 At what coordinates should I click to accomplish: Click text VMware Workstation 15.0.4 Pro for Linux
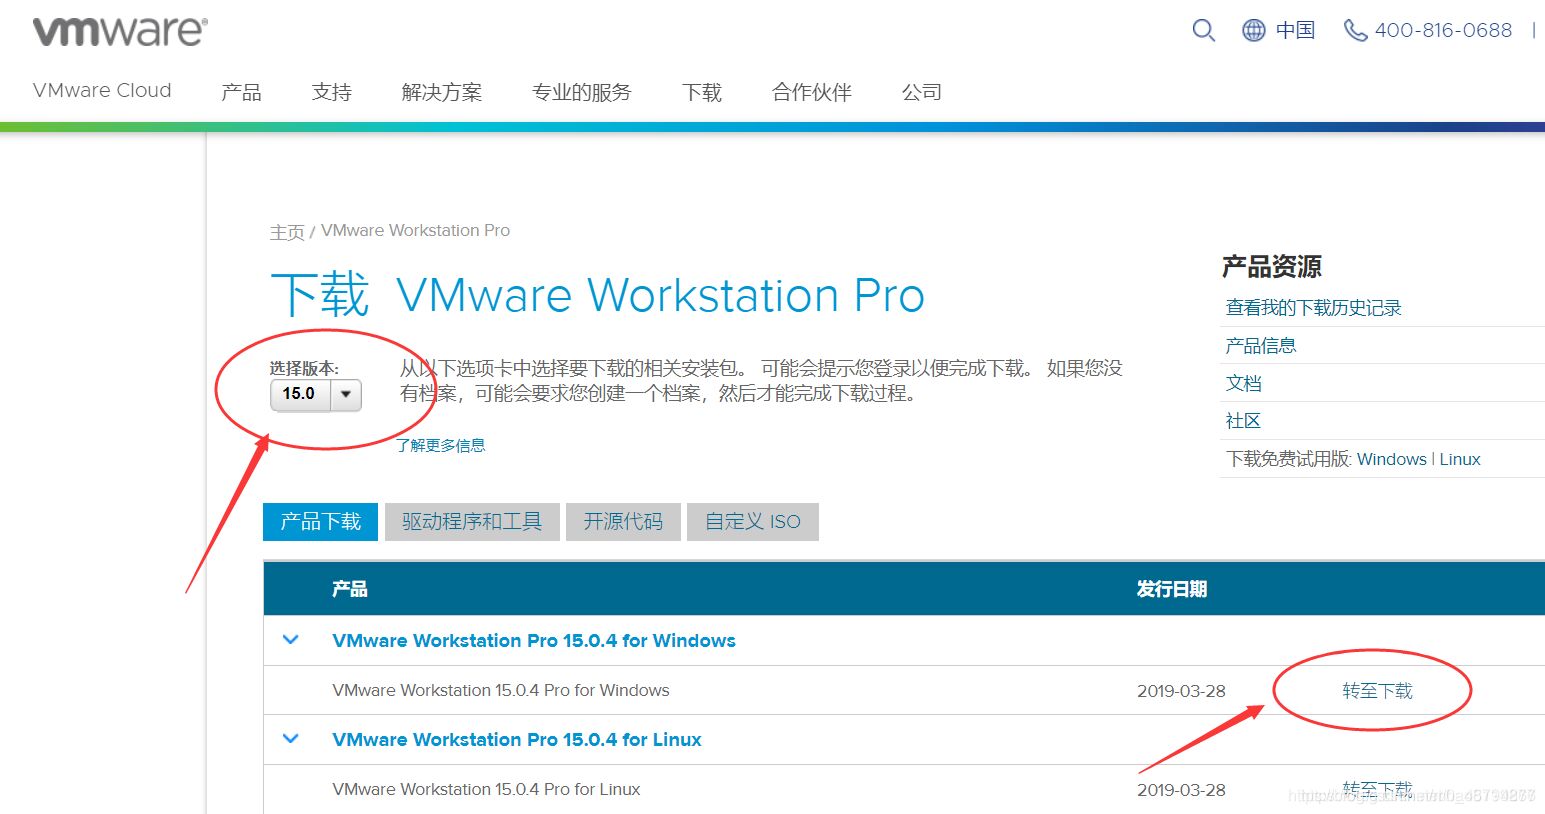(x=486, y=789)
